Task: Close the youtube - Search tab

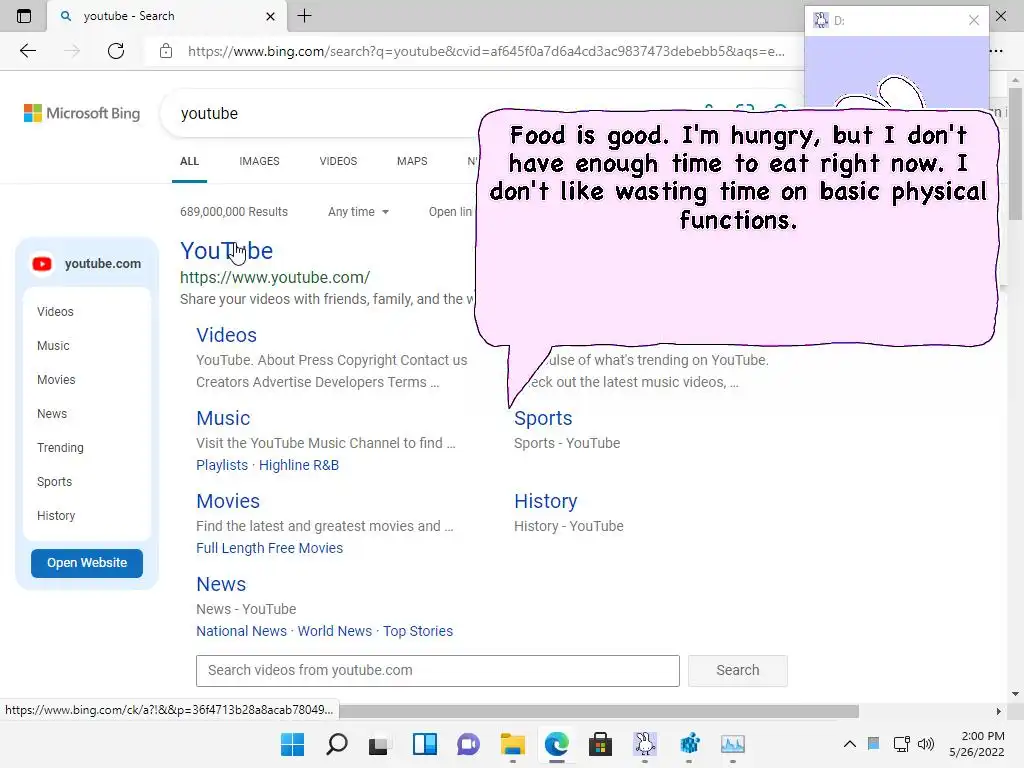Action: click(270, 16)
